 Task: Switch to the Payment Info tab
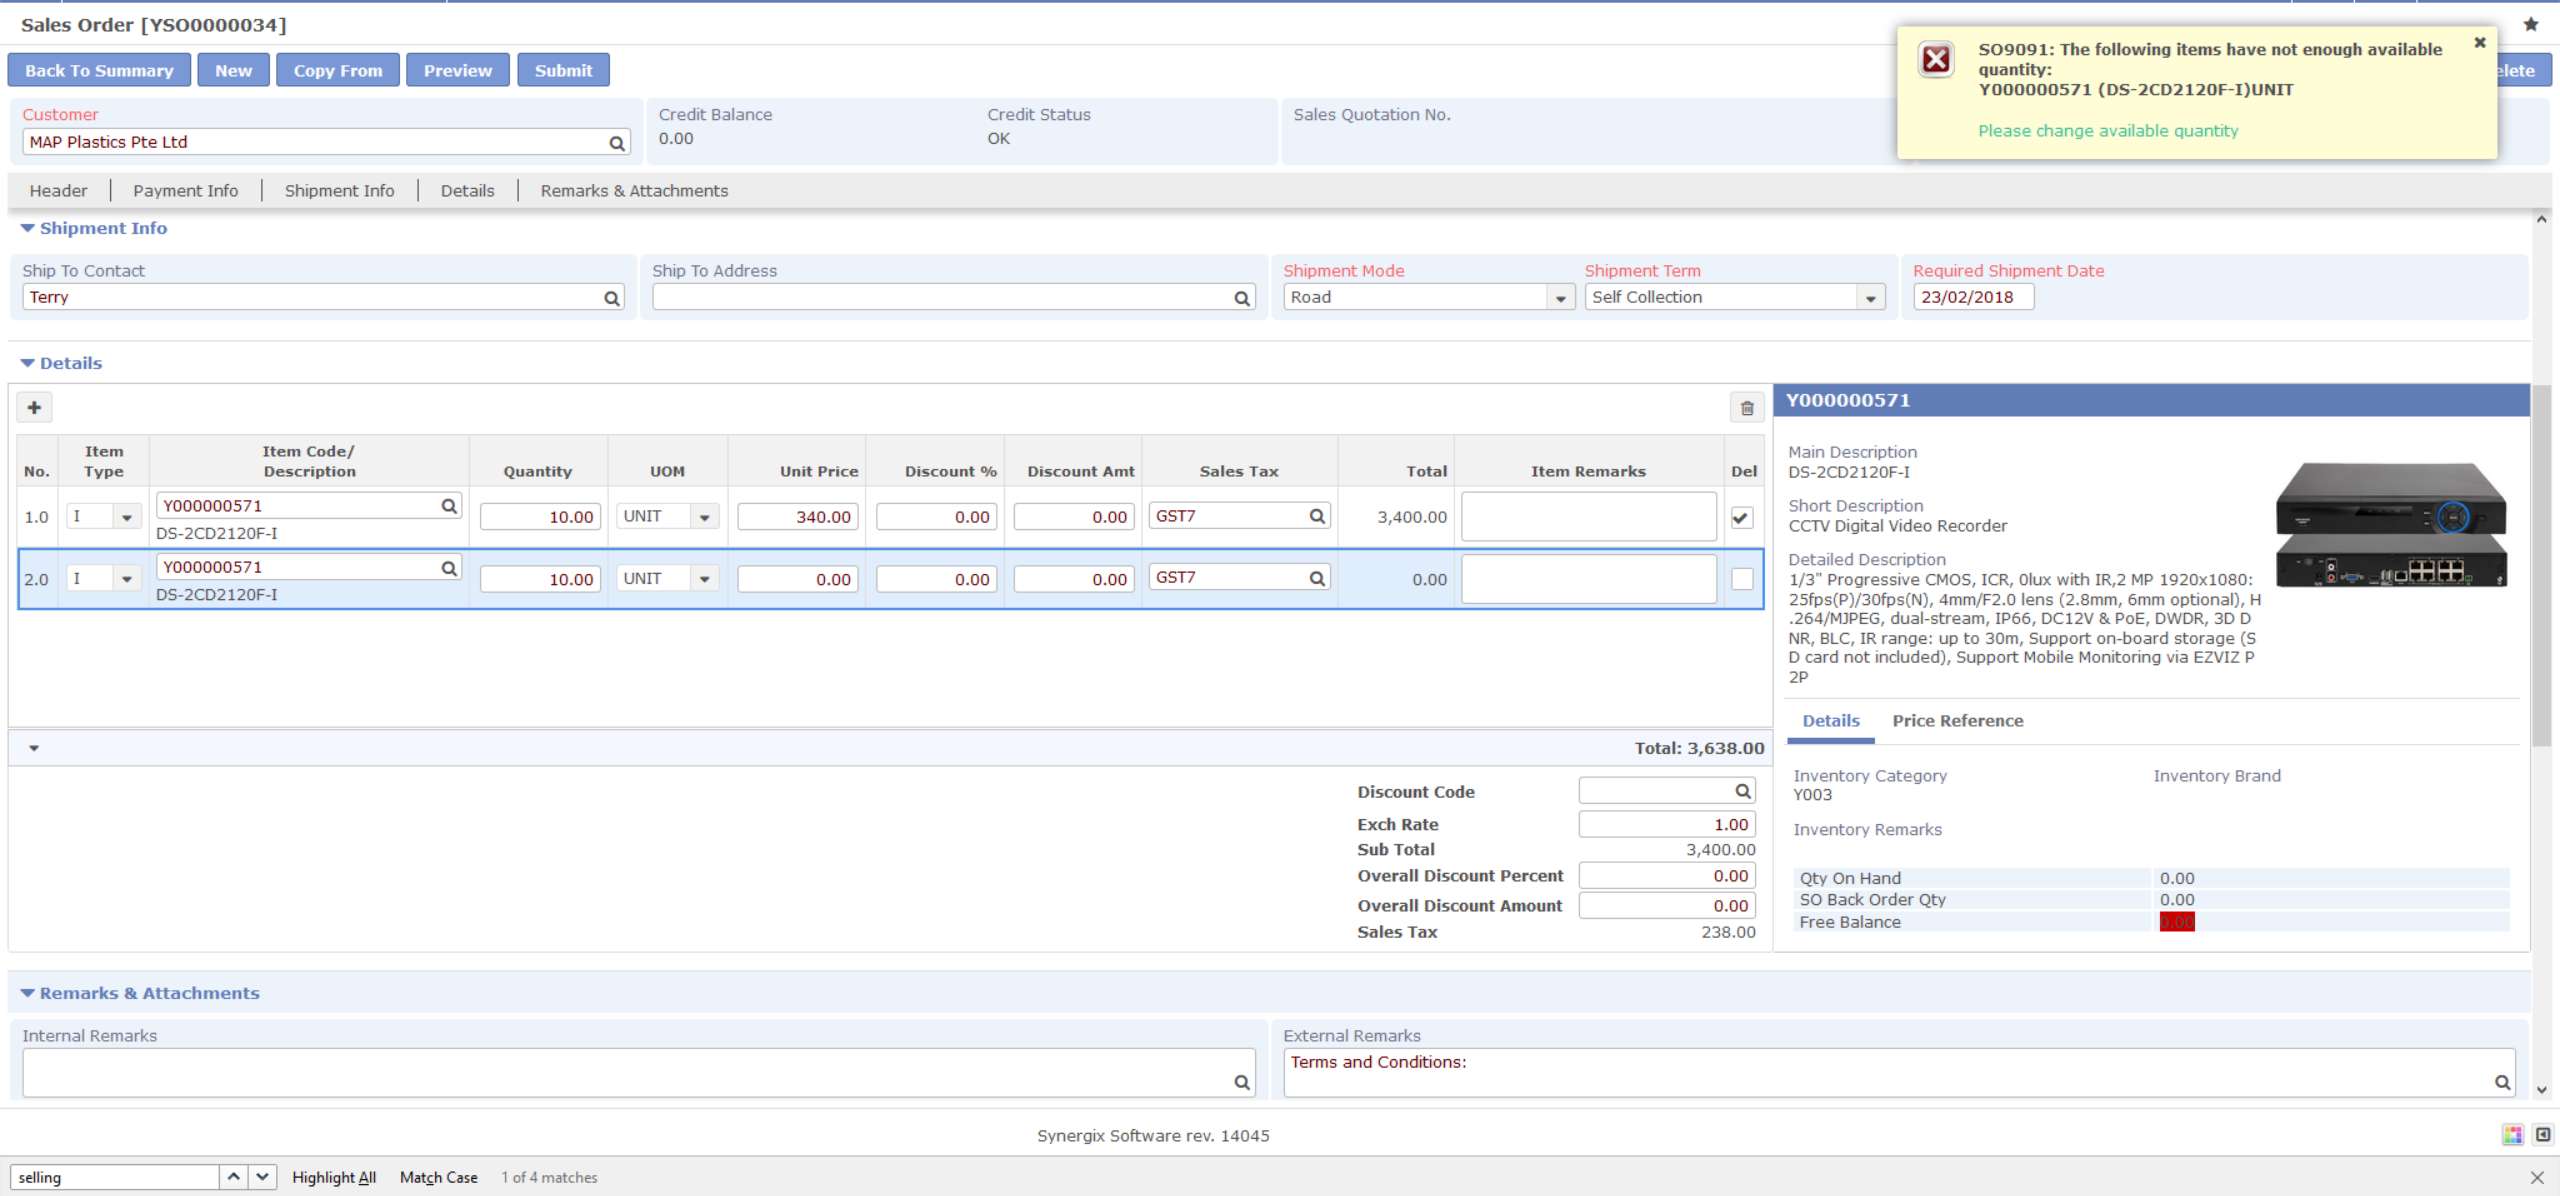[x=186, y=190]
